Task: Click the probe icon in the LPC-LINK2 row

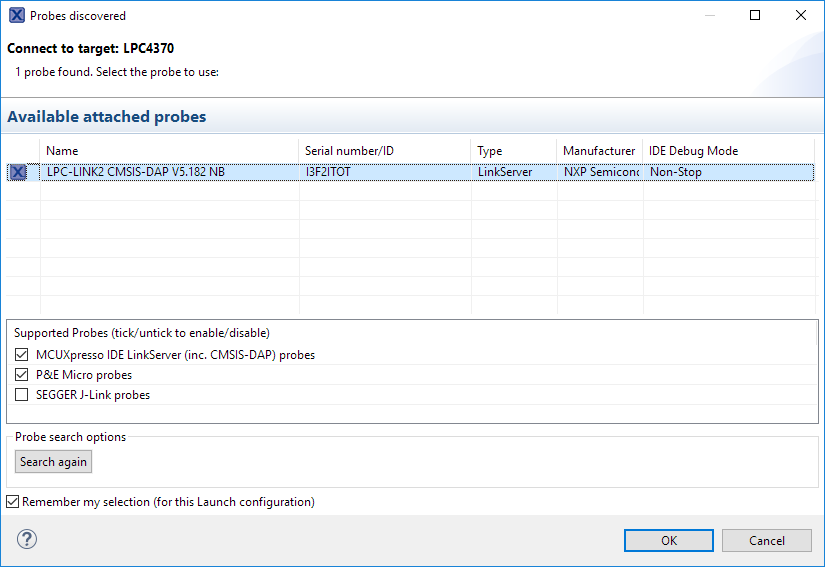Action: click(x=18, y=172)
